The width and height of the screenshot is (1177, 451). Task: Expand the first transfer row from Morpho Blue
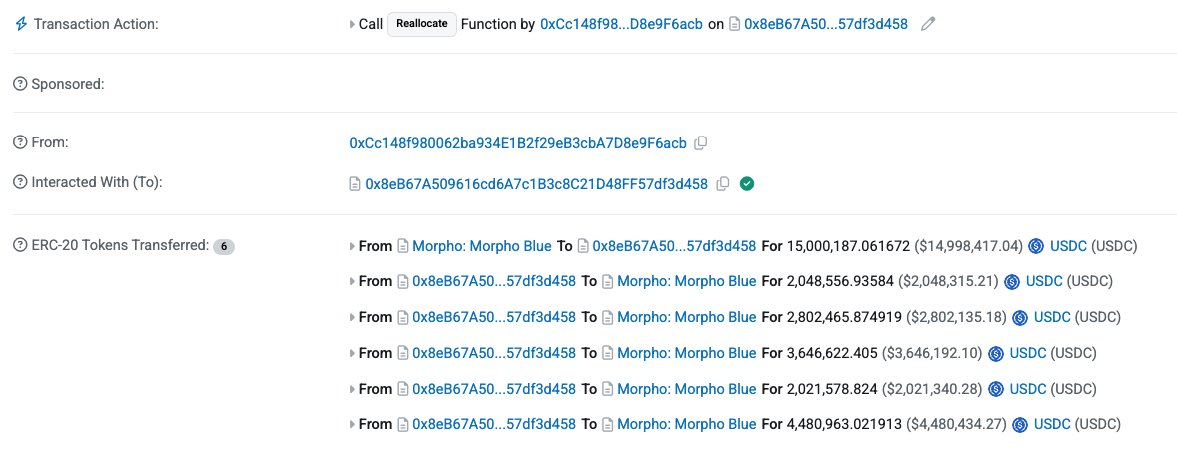tap(353, 246)
